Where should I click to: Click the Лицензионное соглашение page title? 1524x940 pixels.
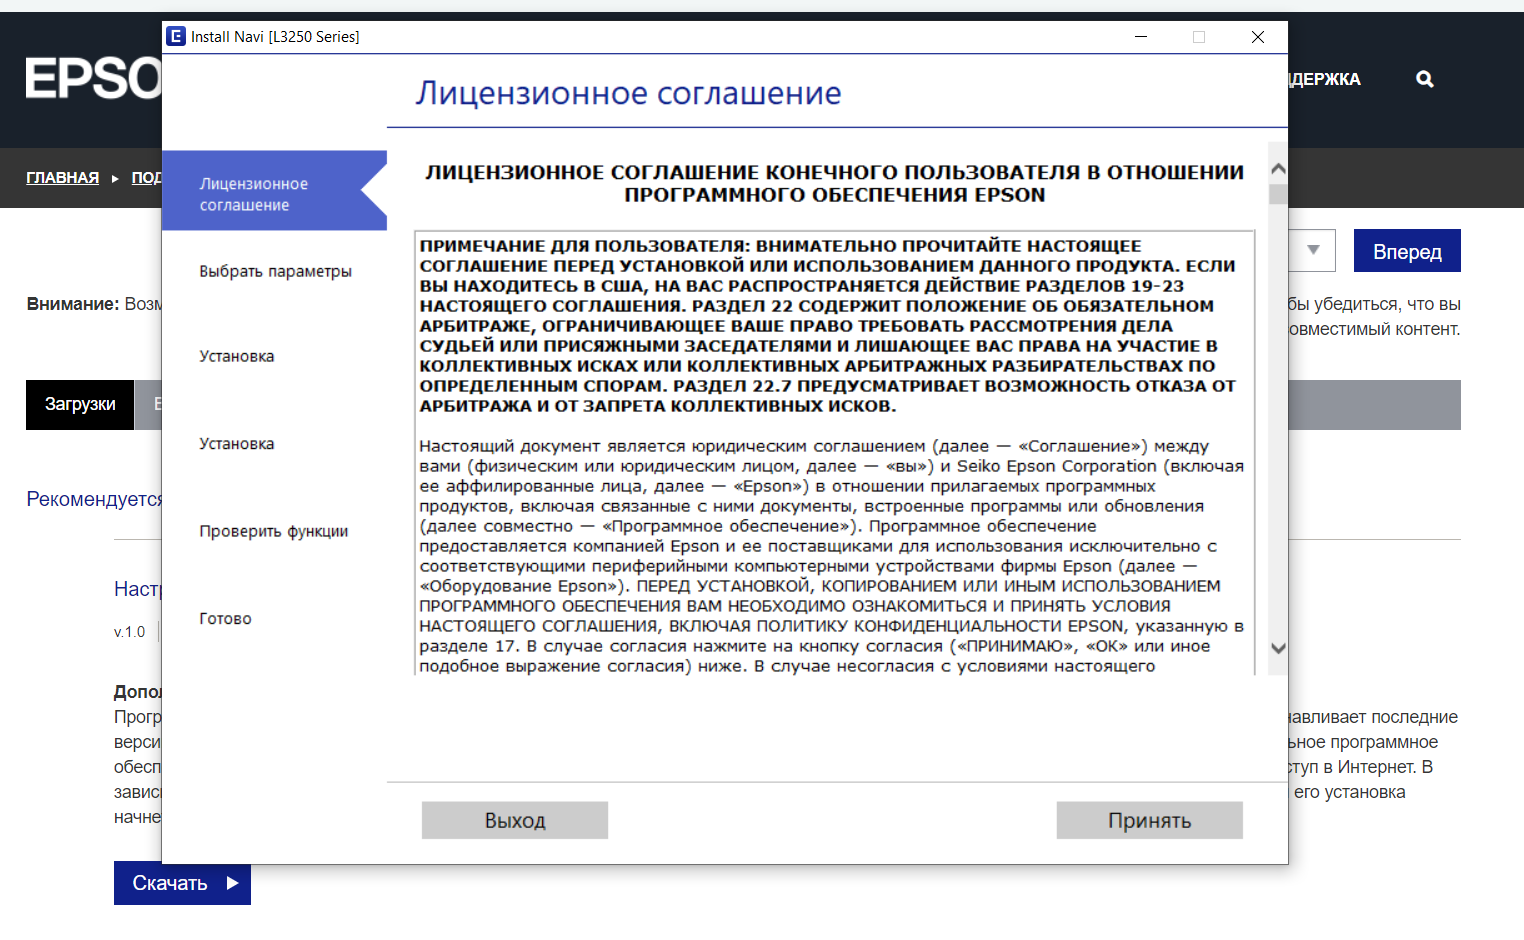tap(628, 93)
